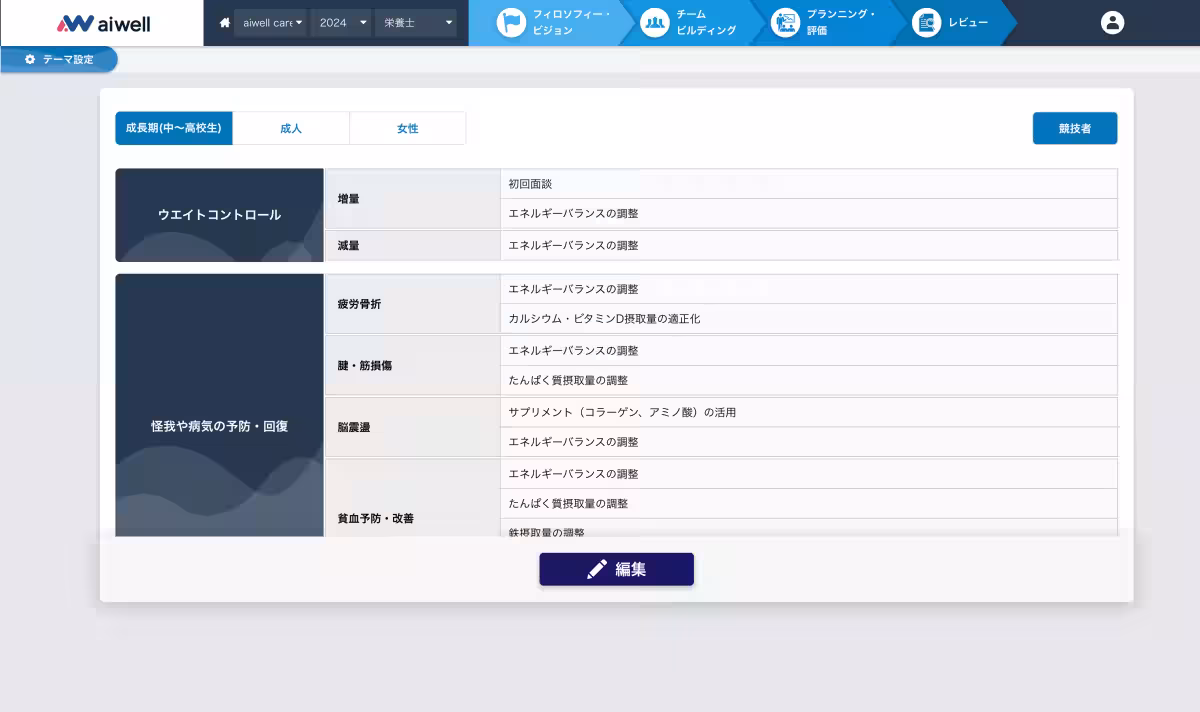
Task: Select the 女性 tab
Action: 407,128
